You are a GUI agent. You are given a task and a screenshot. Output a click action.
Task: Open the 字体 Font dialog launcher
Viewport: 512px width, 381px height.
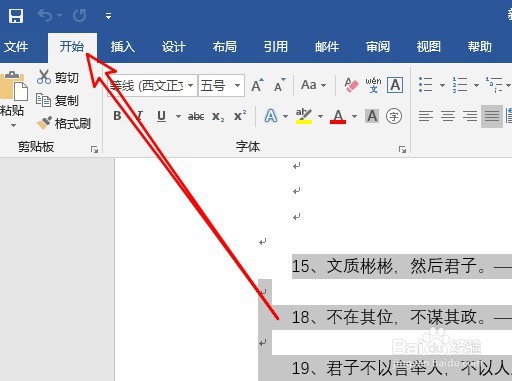(402, 150)
